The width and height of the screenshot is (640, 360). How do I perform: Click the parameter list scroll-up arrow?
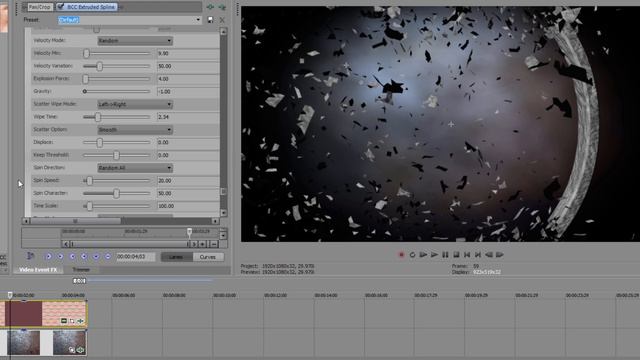point(223,31)
